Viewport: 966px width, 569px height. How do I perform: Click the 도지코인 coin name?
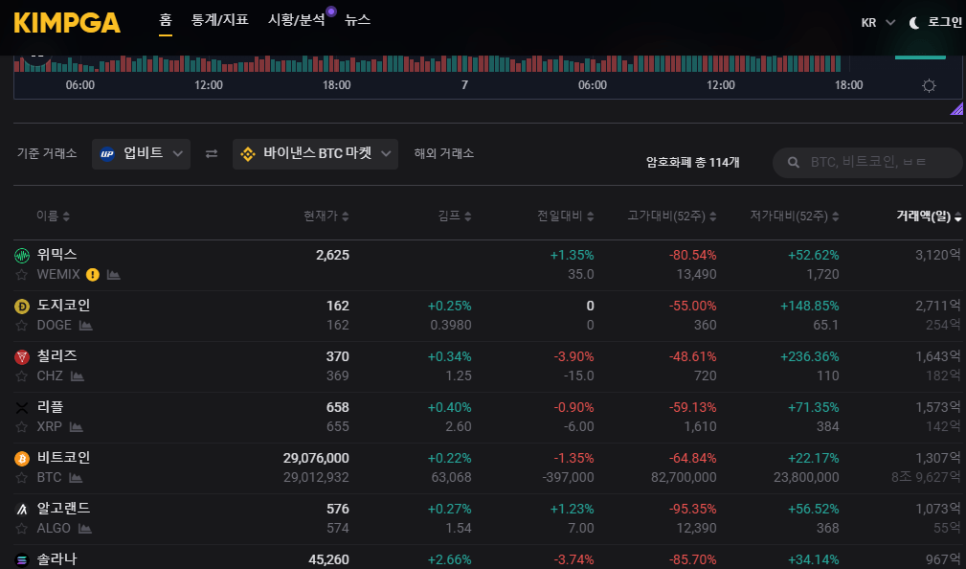[x=63, y=305]
